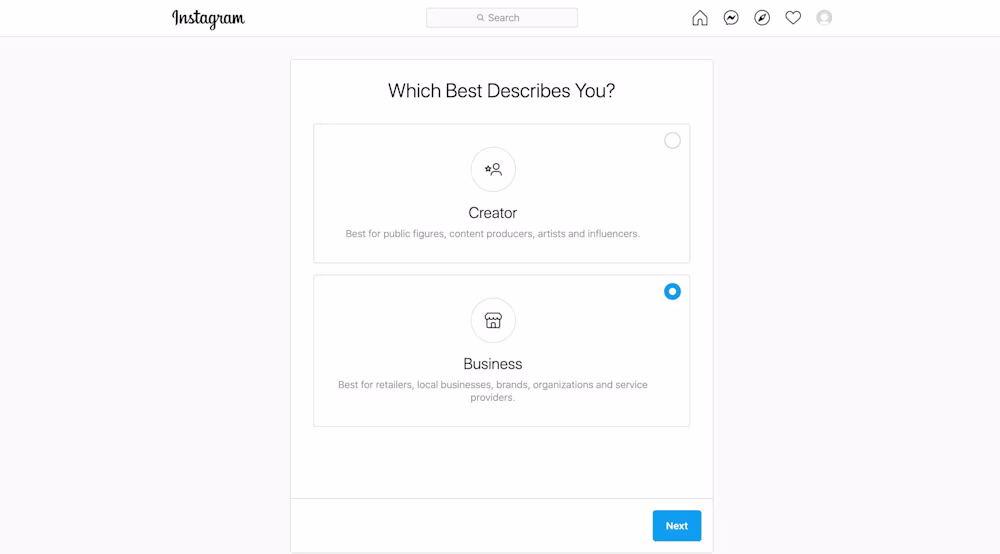
Task: Open Messenger direct messages icon
Action: [x=731, y=18]
